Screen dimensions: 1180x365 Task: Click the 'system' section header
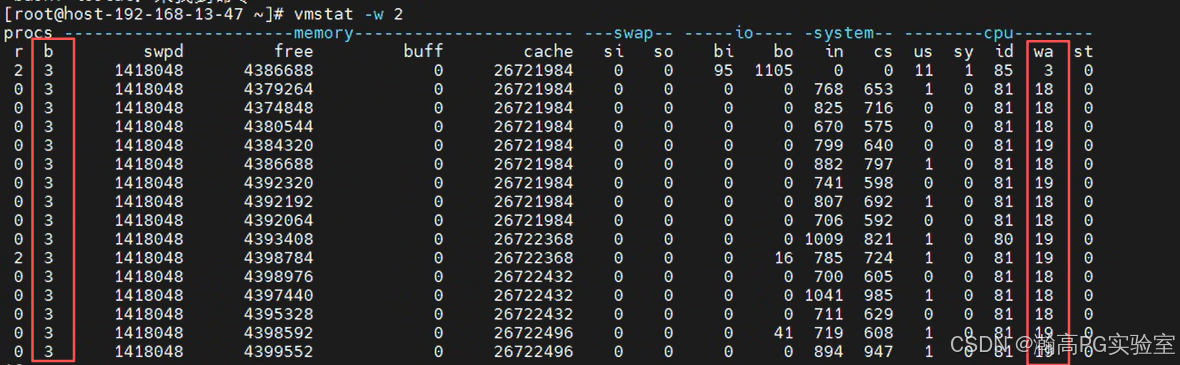click(844, 33)
